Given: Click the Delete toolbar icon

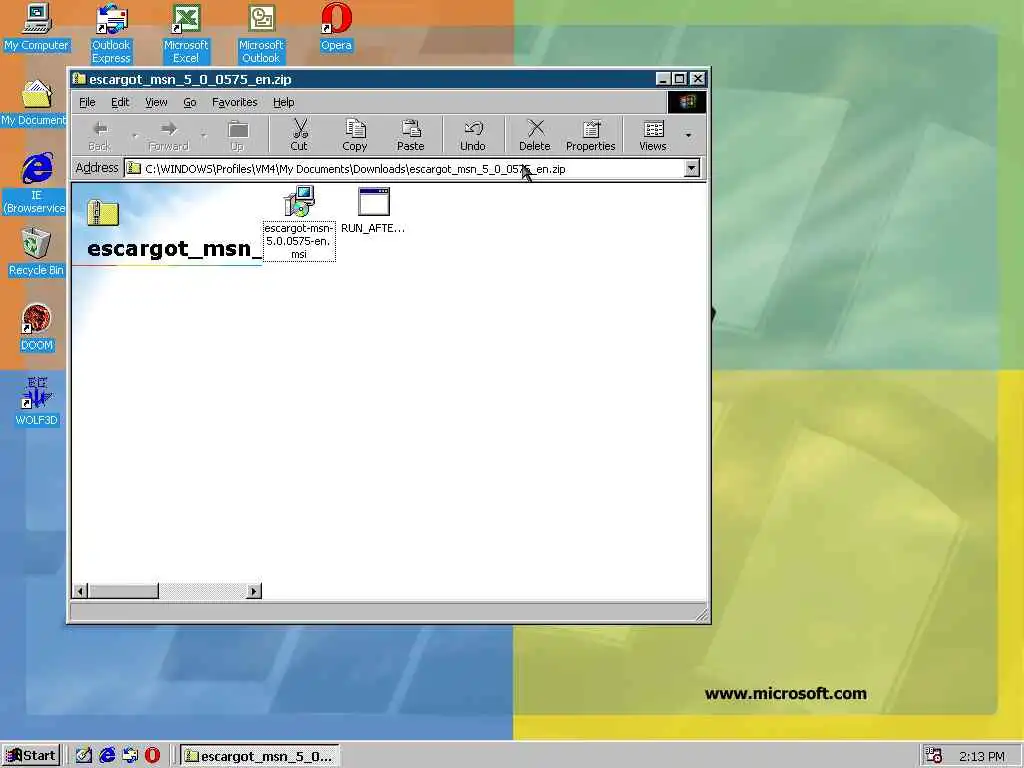Looking at the screenshot, I should coord(535,135).
